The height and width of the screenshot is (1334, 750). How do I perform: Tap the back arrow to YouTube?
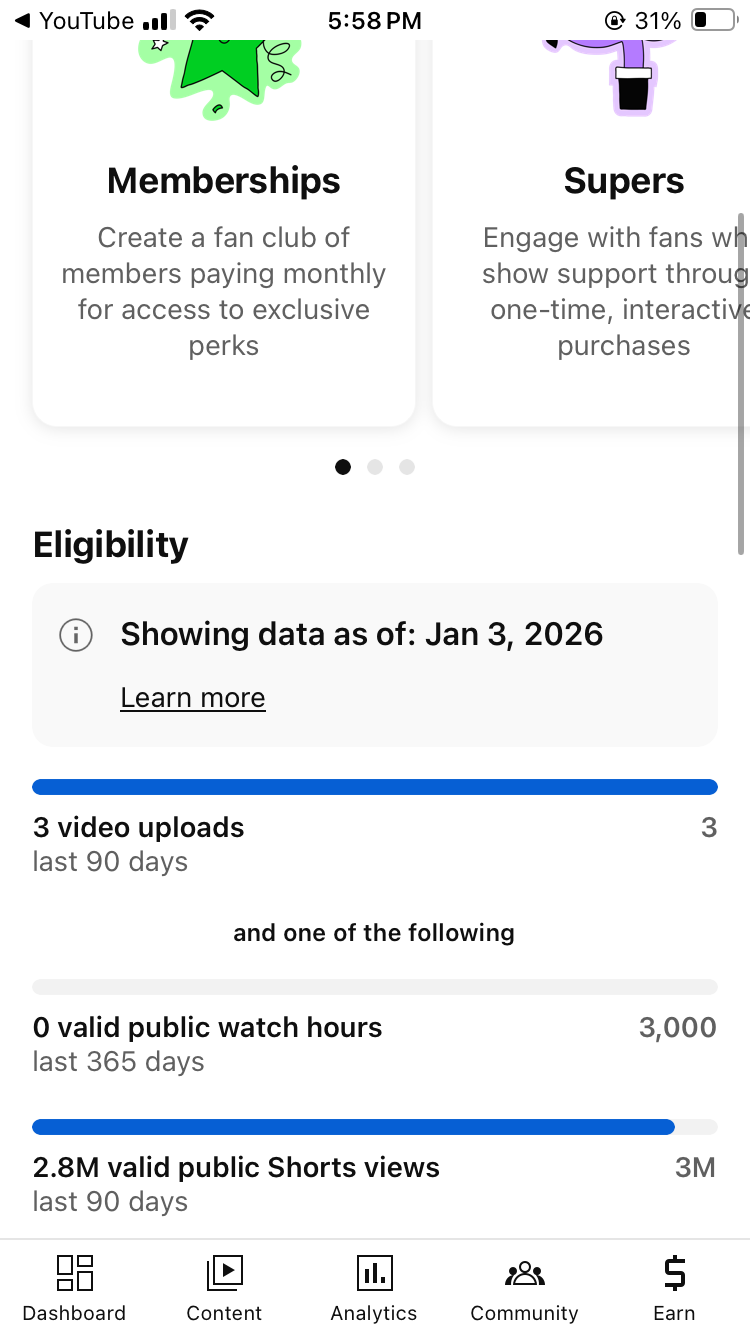tap(22, 20)
